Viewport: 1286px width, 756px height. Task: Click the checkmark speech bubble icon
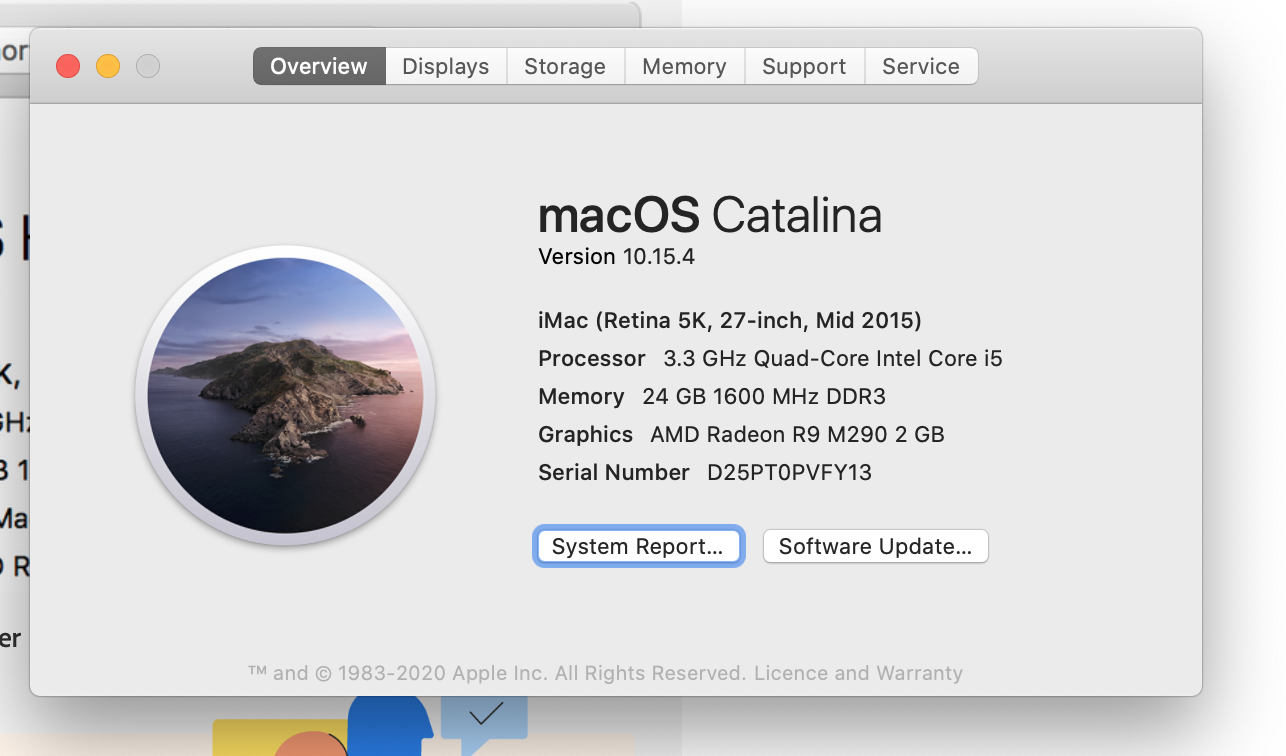click(485, 714)
